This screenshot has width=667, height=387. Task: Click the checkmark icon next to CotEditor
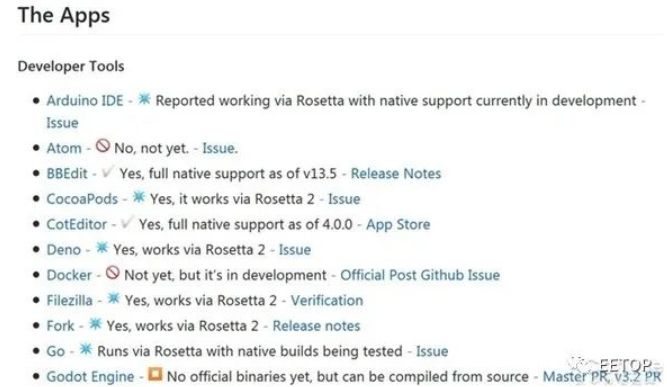127,222
